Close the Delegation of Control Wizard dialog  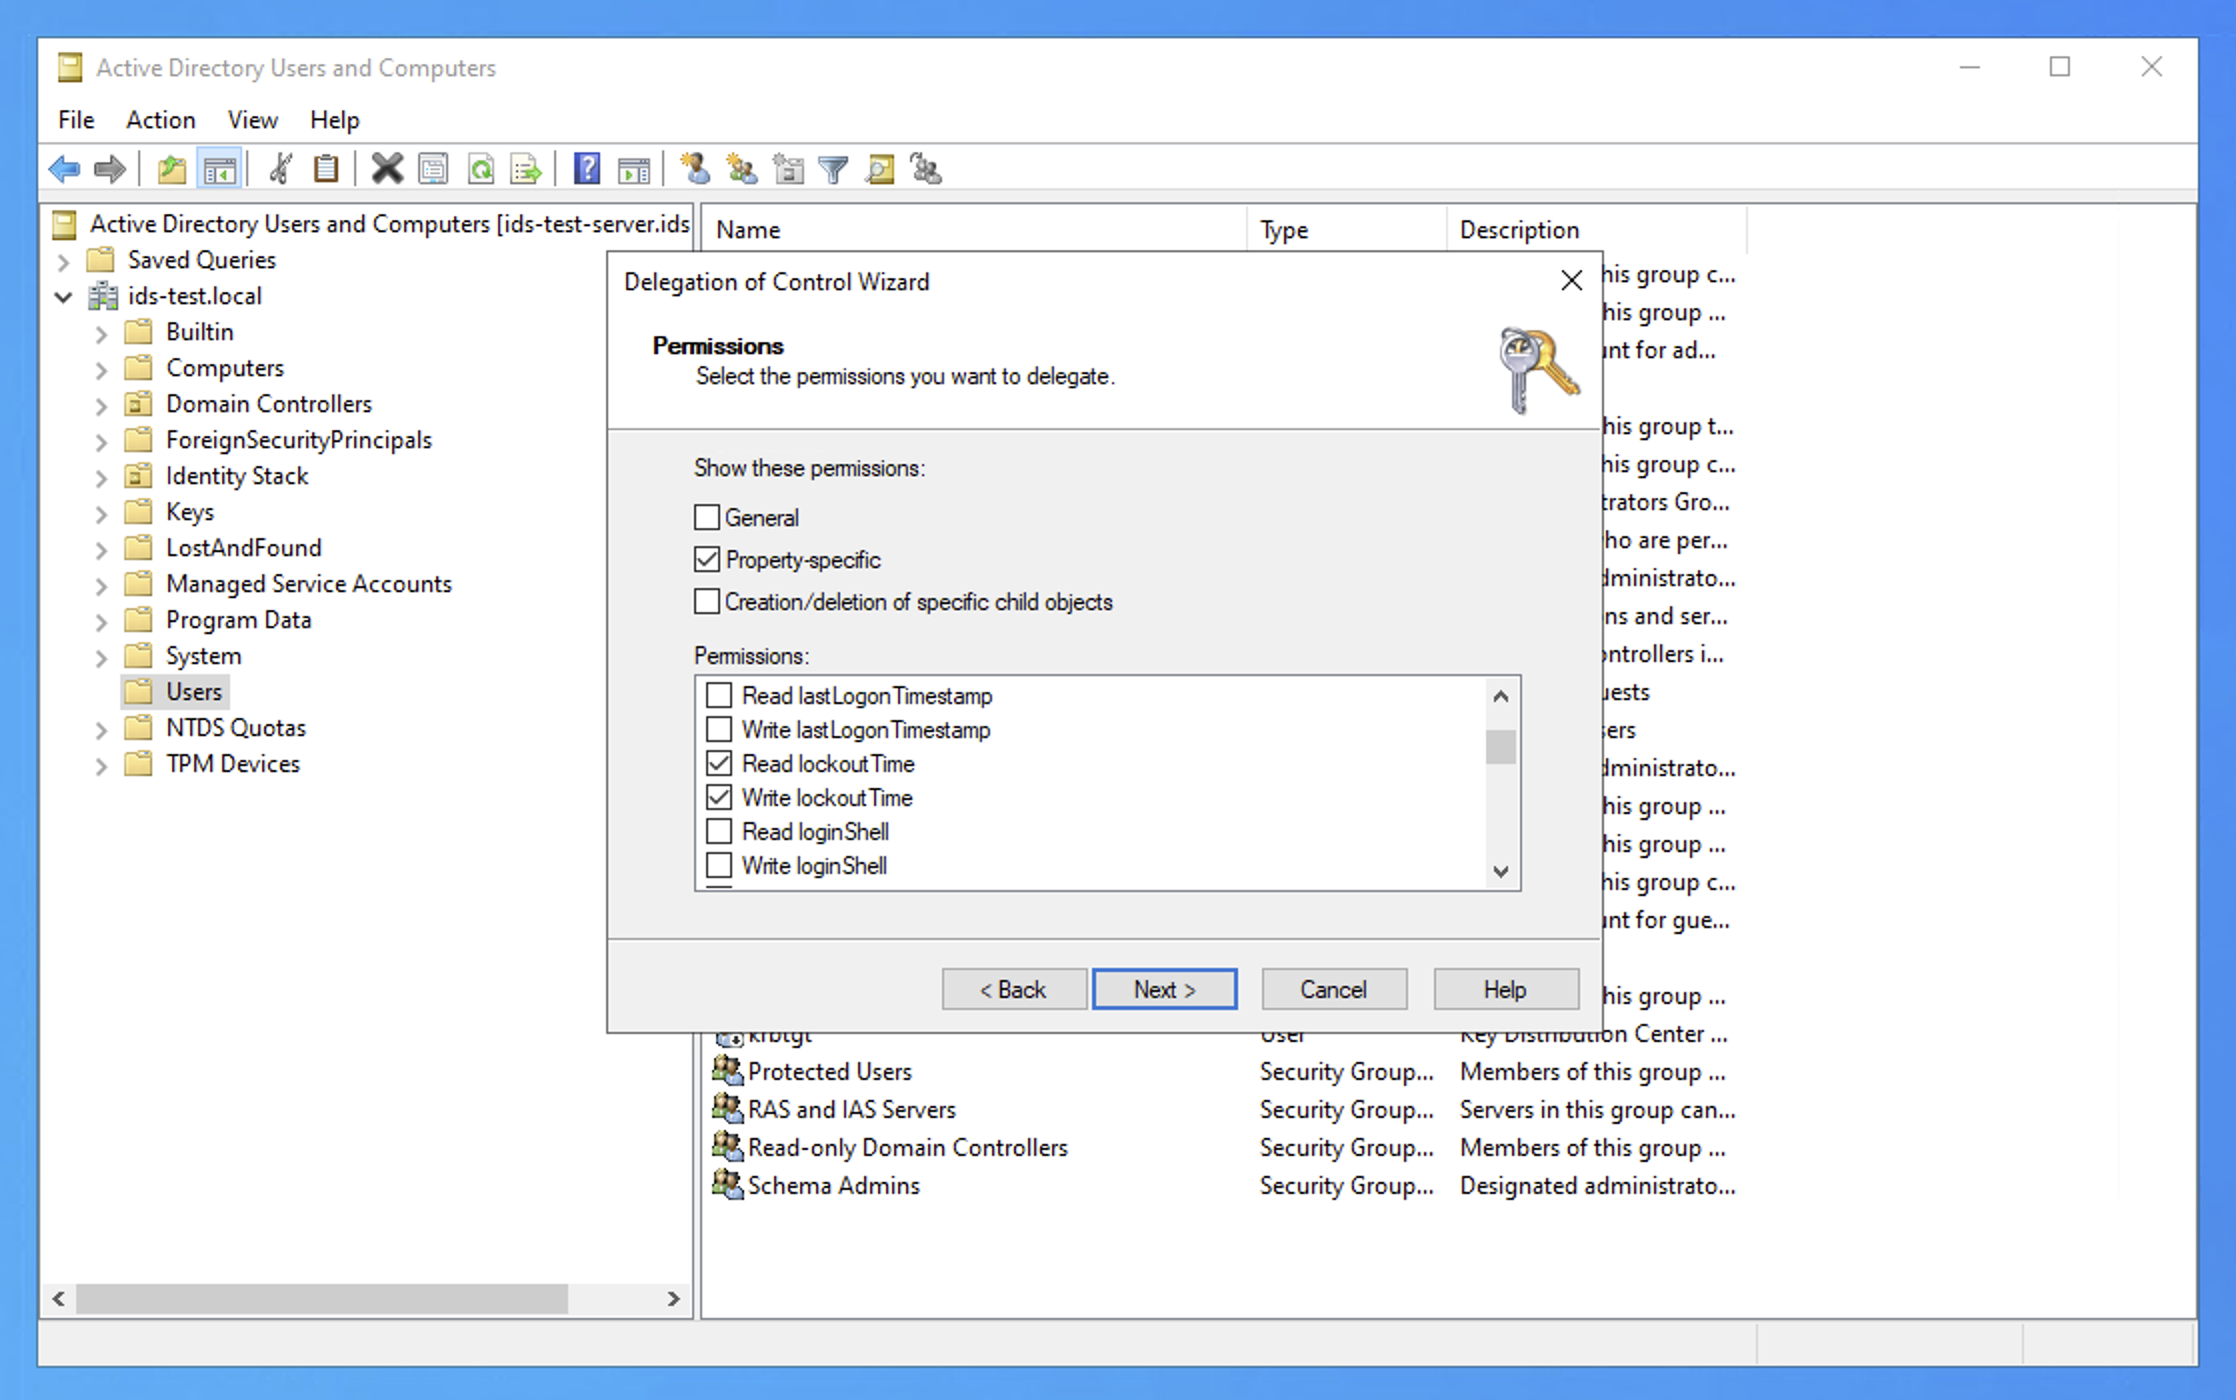tap(1572, 281)
